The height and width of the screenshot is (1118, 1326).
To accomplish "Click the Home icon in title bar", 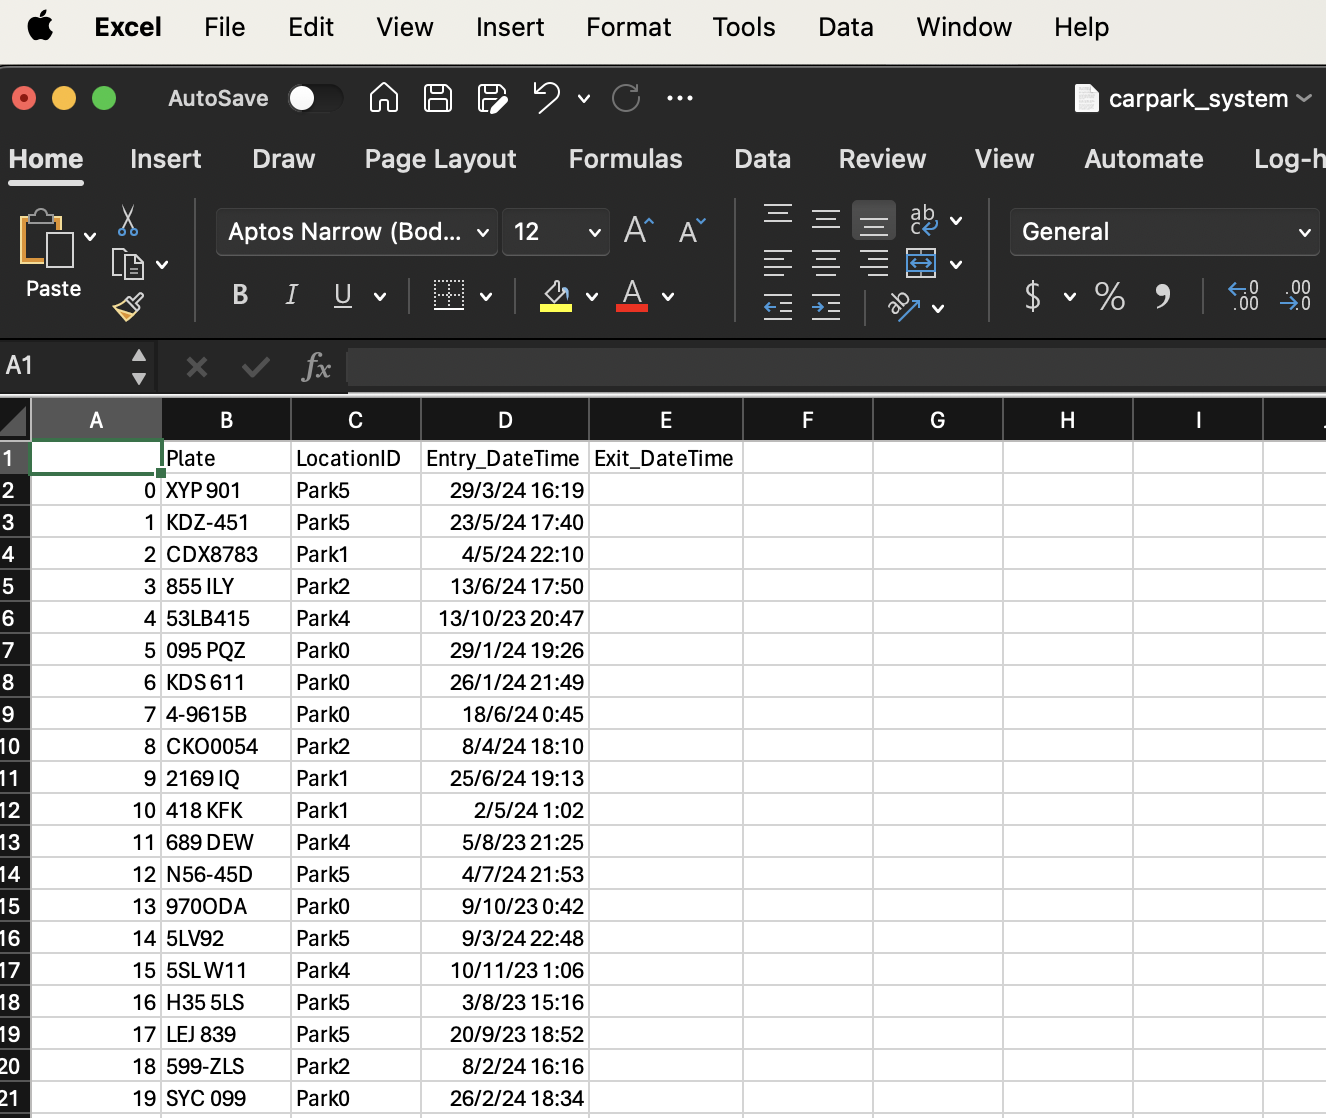I will tap(384, 98).
